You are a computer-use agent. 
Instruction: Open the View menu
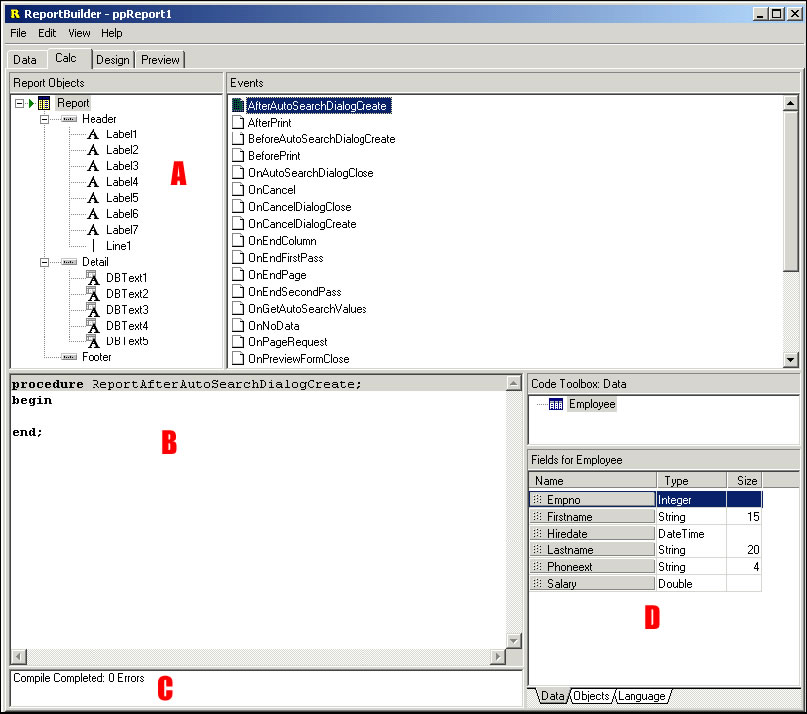79,33
